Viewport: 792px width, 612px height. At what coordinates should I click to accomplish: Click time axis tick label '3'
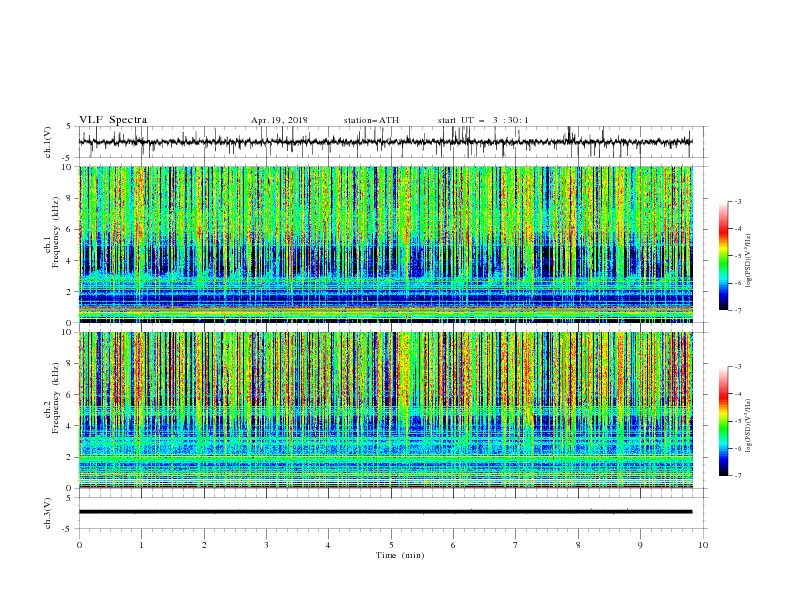click(266, 545)
